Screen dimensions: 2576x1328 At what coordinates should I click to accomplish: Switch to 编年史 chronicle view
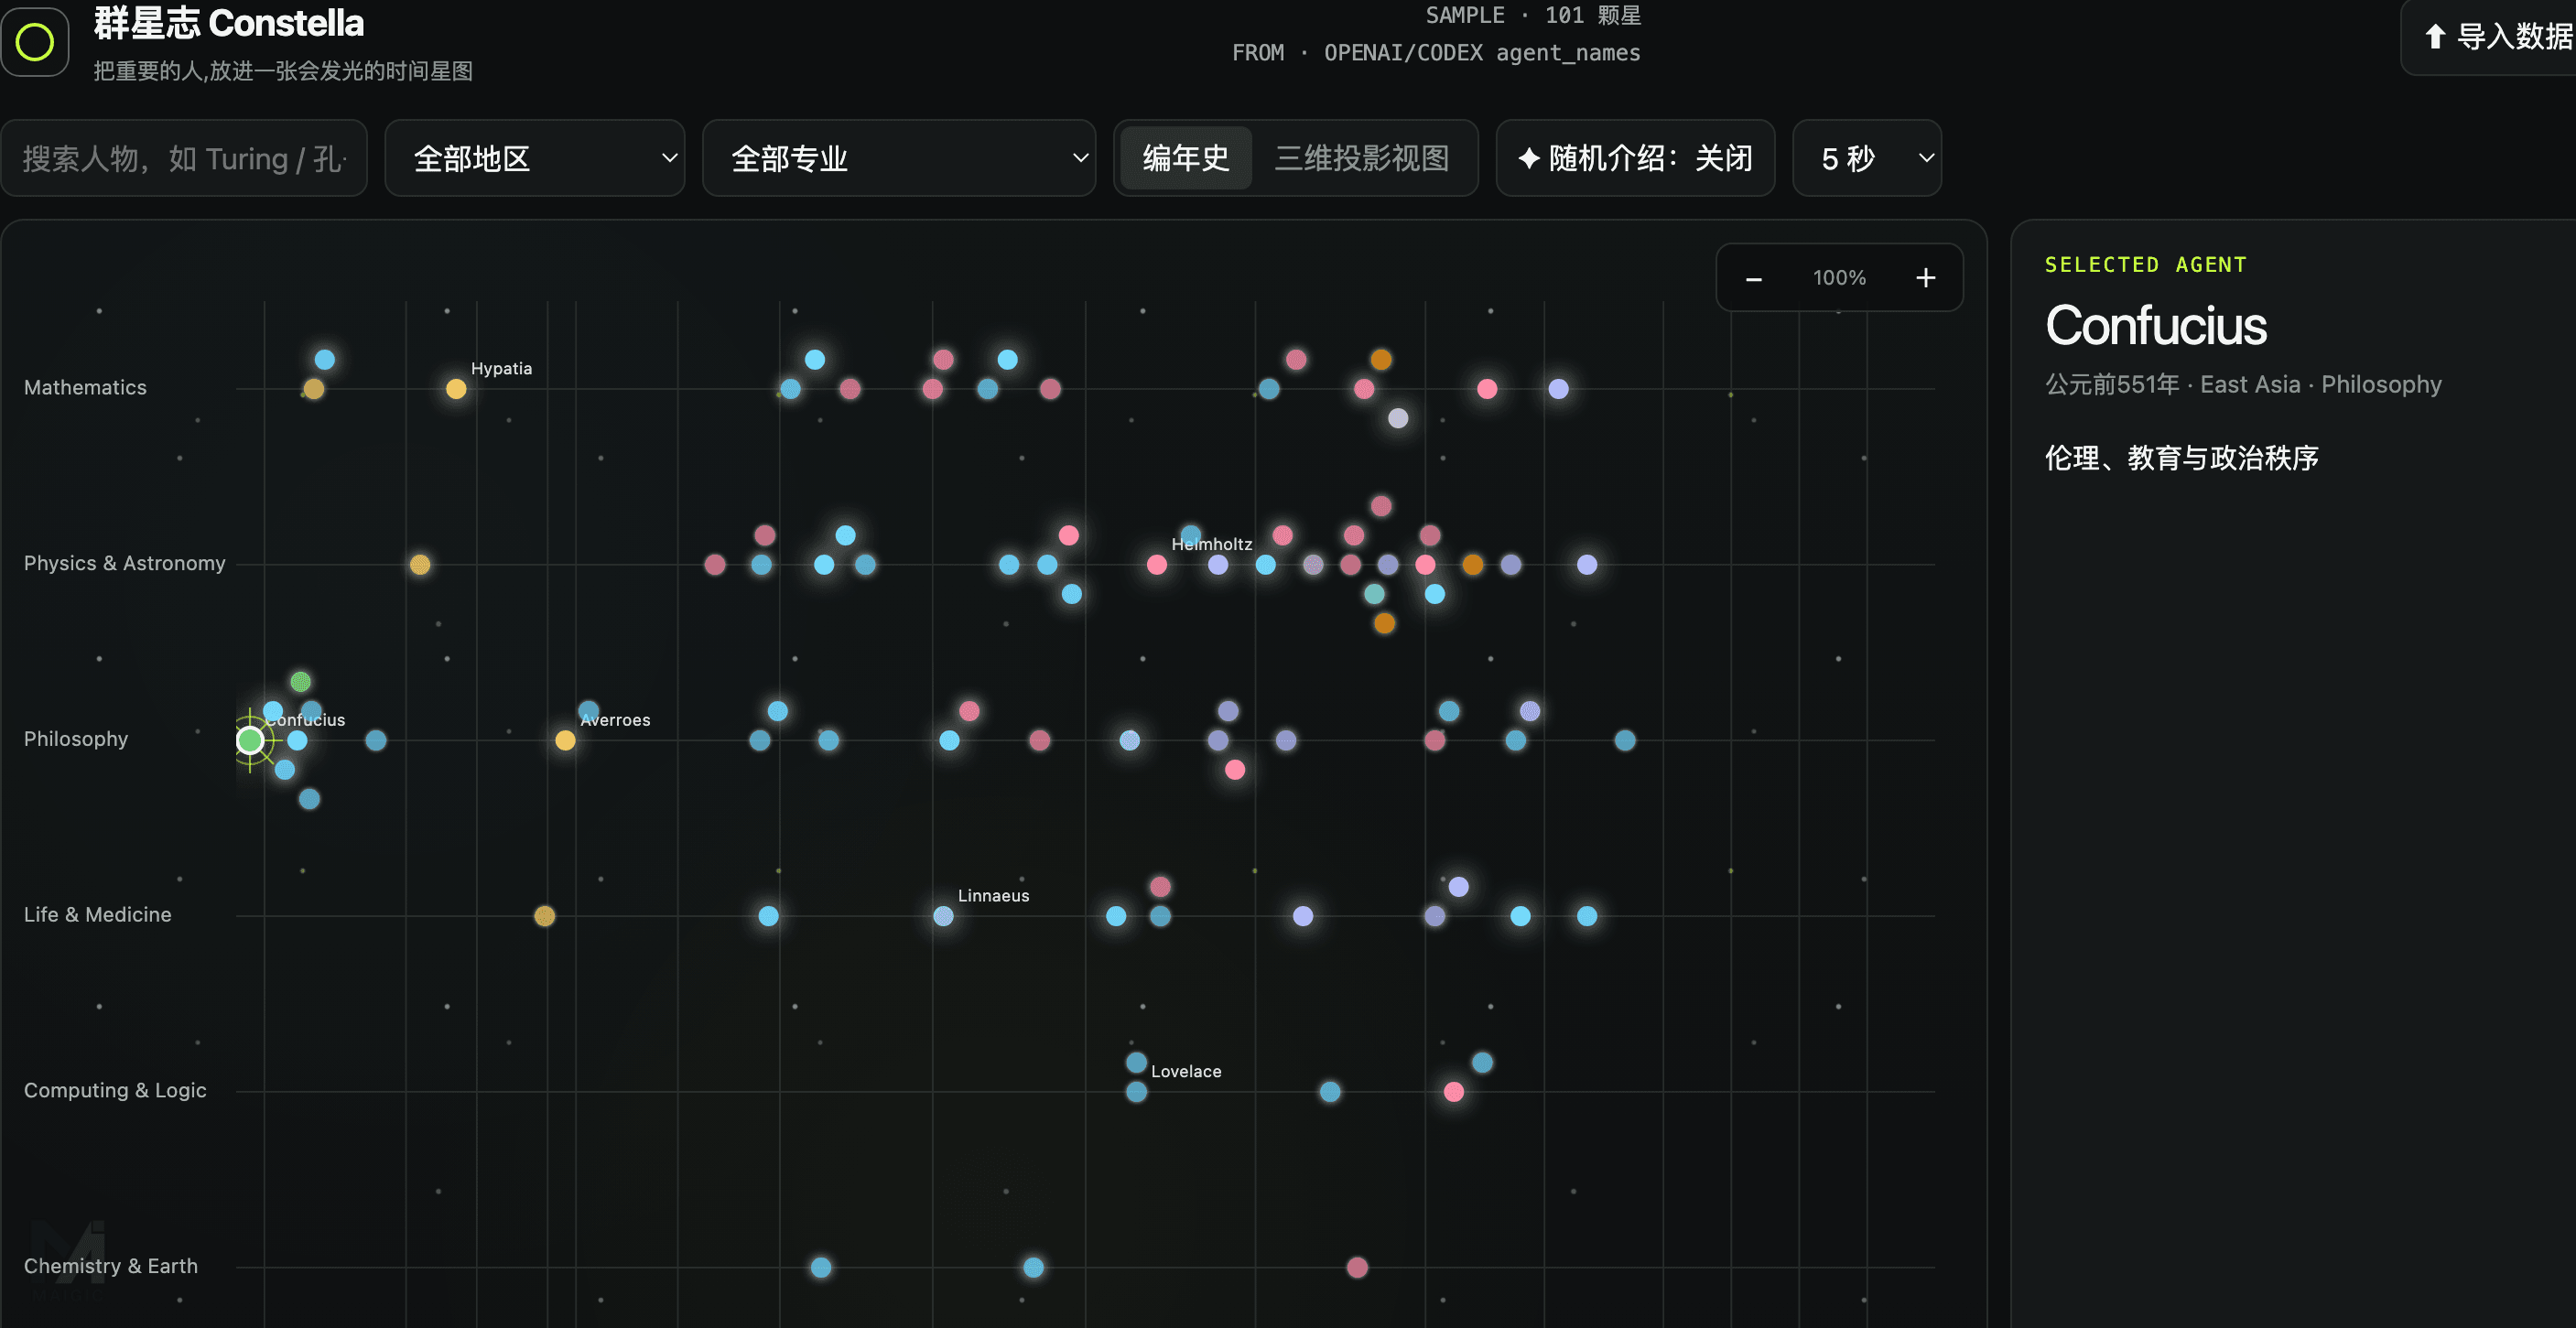[1186, 158]
